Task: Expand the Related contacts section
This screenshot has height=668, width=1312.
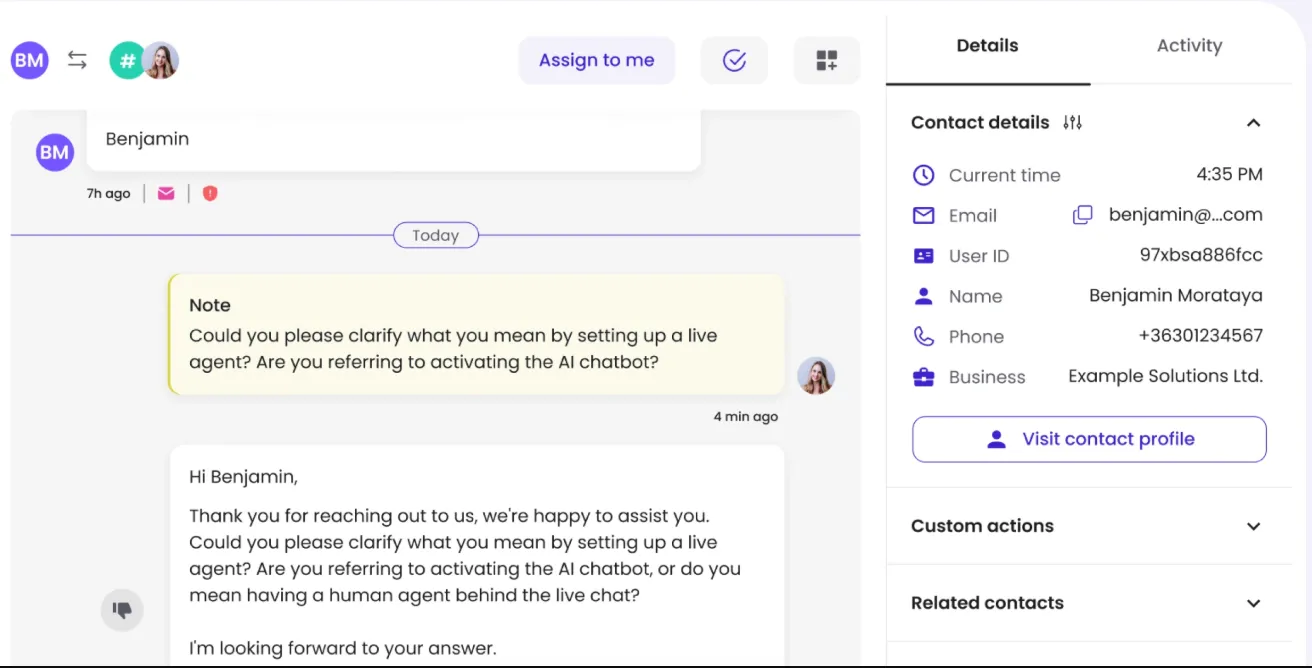Action: 1253,603
